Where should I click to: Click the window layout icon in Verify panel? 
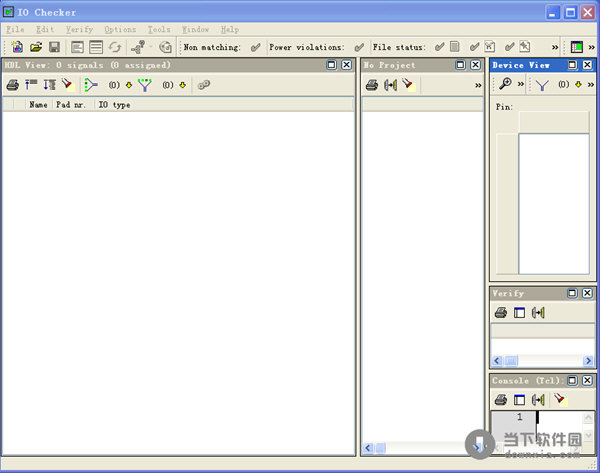(x=519, y=313)
